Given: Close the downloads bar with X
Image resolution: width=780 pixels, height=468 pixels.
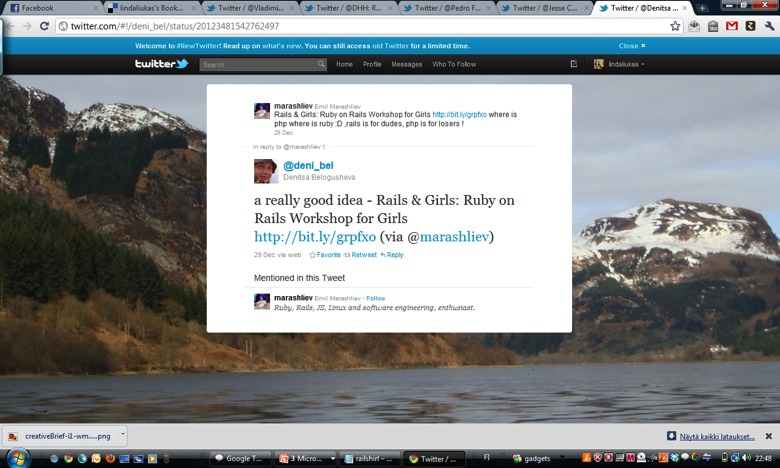Looking at the screenshot, I should tap(769, 436).
